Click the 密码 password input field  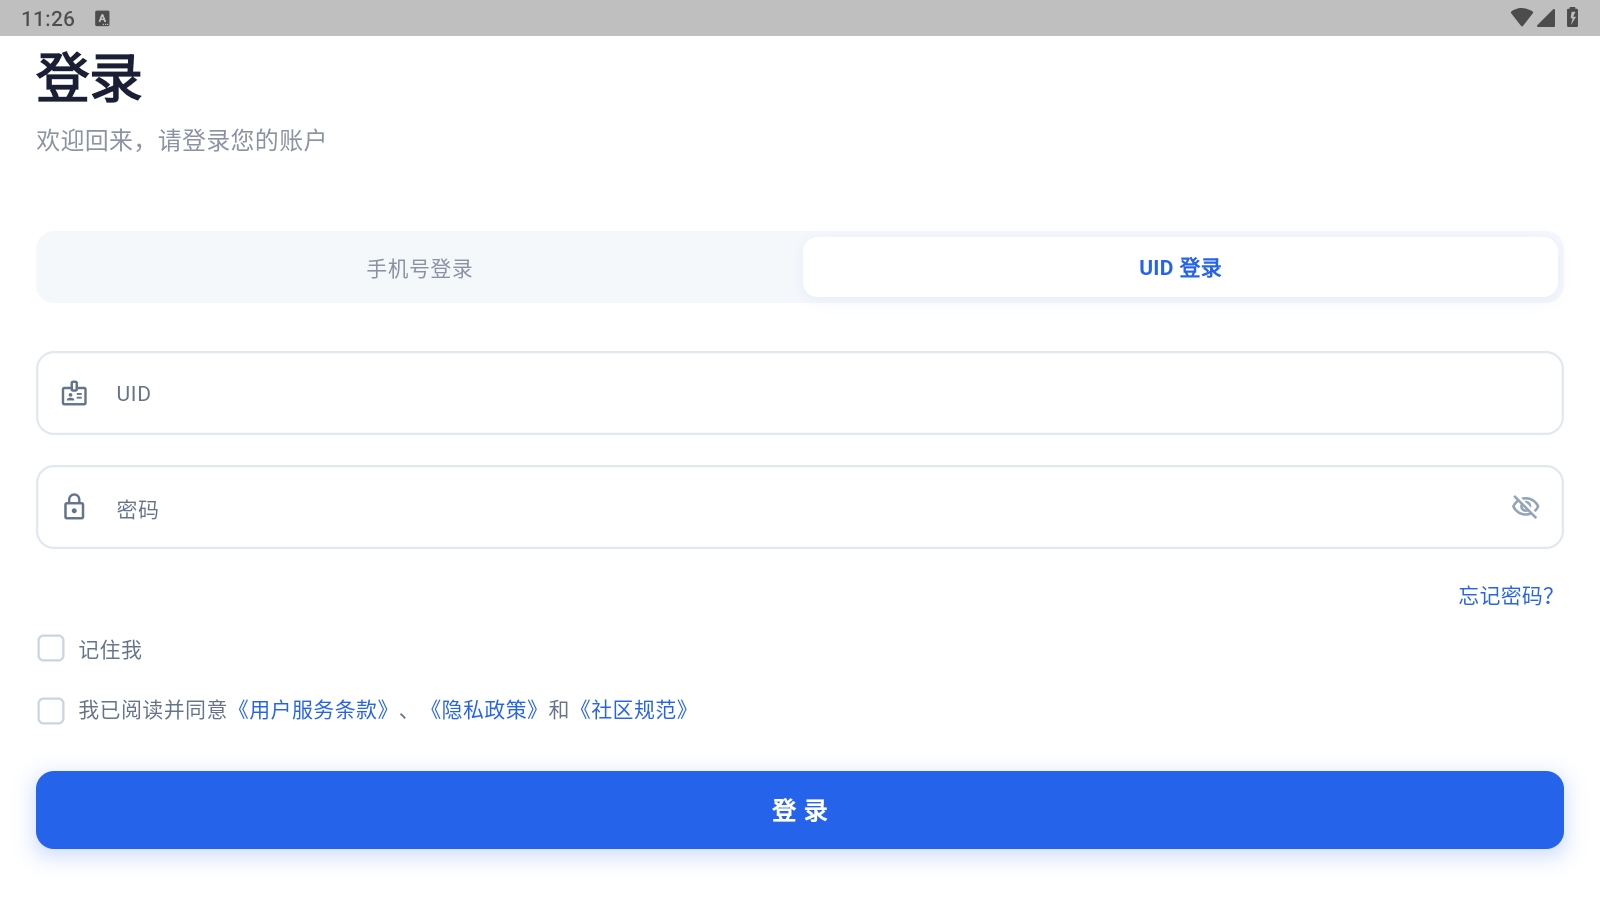[x=800, y=507]
